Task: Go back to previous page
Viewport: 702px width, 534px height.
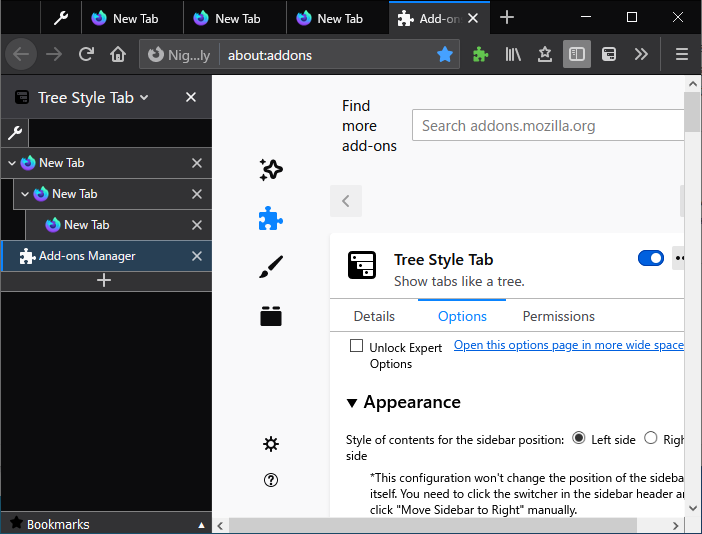Action: click(21, 55)
